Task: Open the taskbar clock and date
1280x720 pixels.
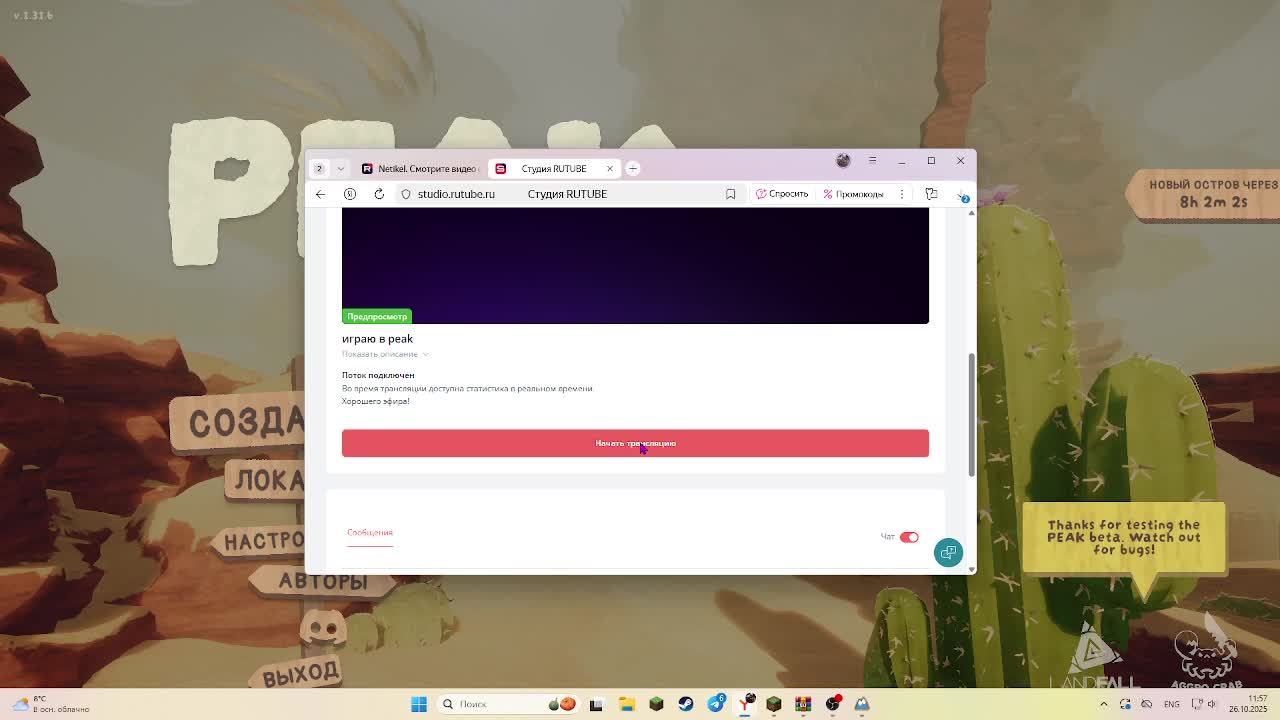Action: coord(1248,704)
